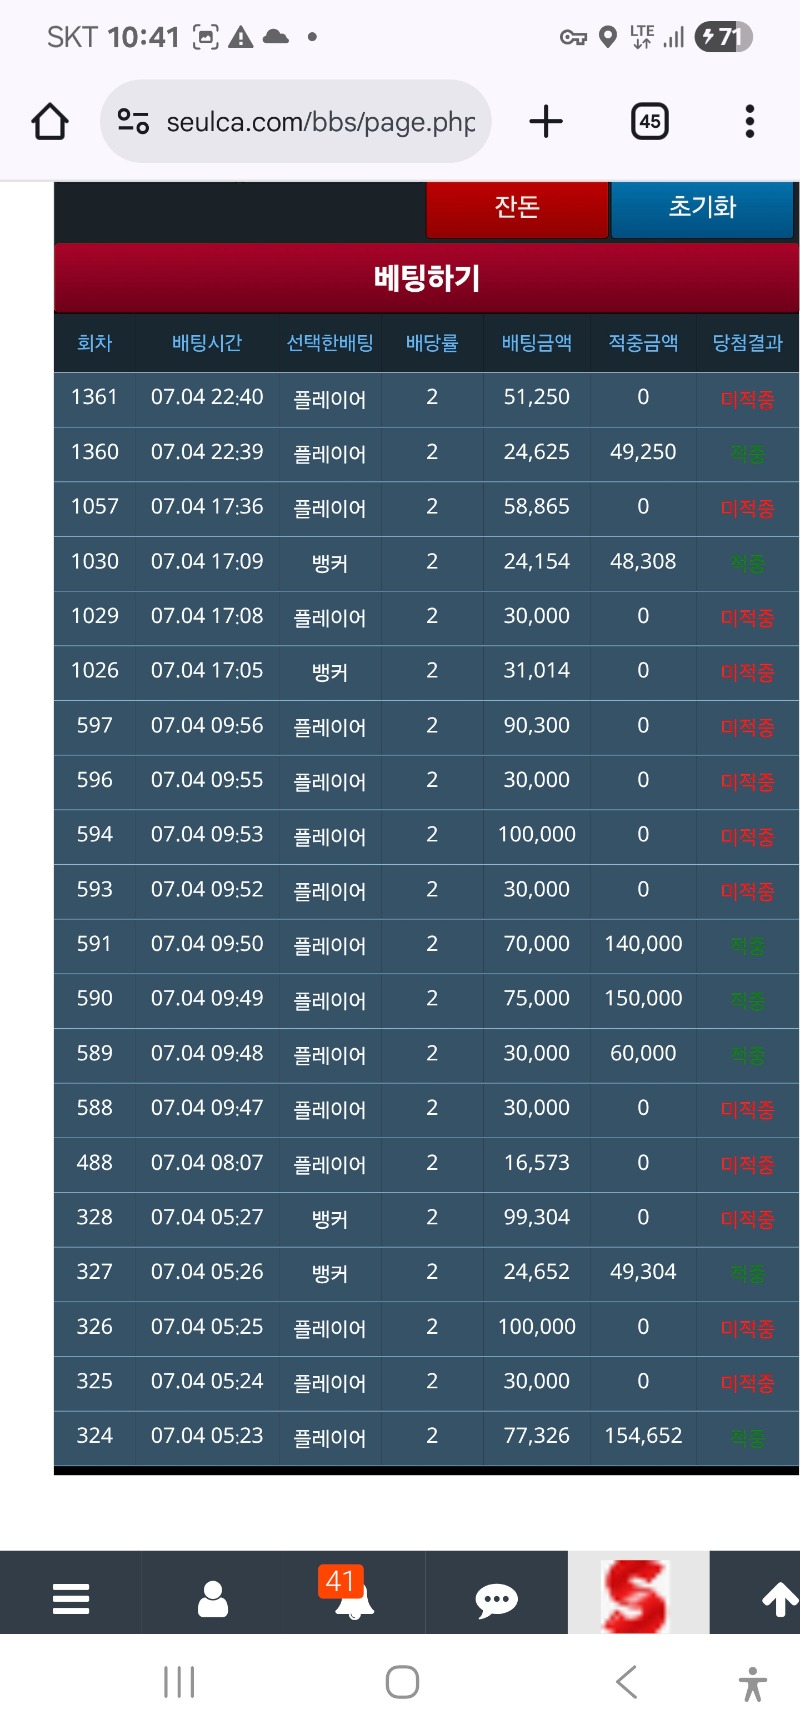Image resolution: width=800 pixels, height=1734 pixels.
Task: Select 적중금액 column header
Action: [644, 343]
